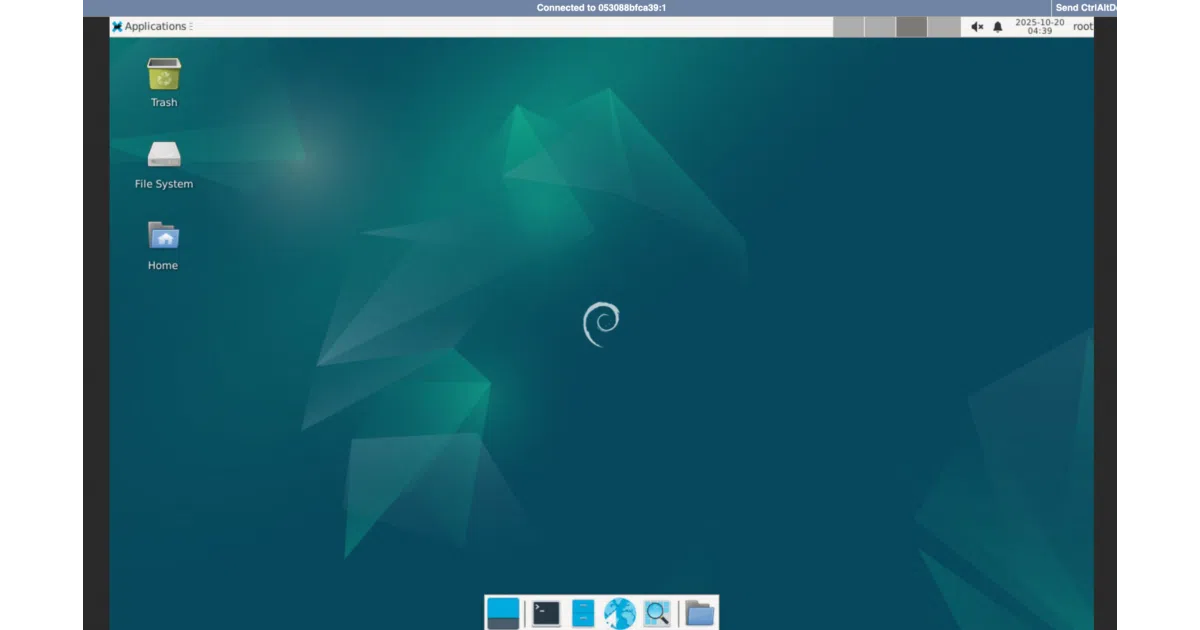Click the Show Desktop dock icon
The width and height of the screenshot is (1200, 630).
tap(503, 613)
